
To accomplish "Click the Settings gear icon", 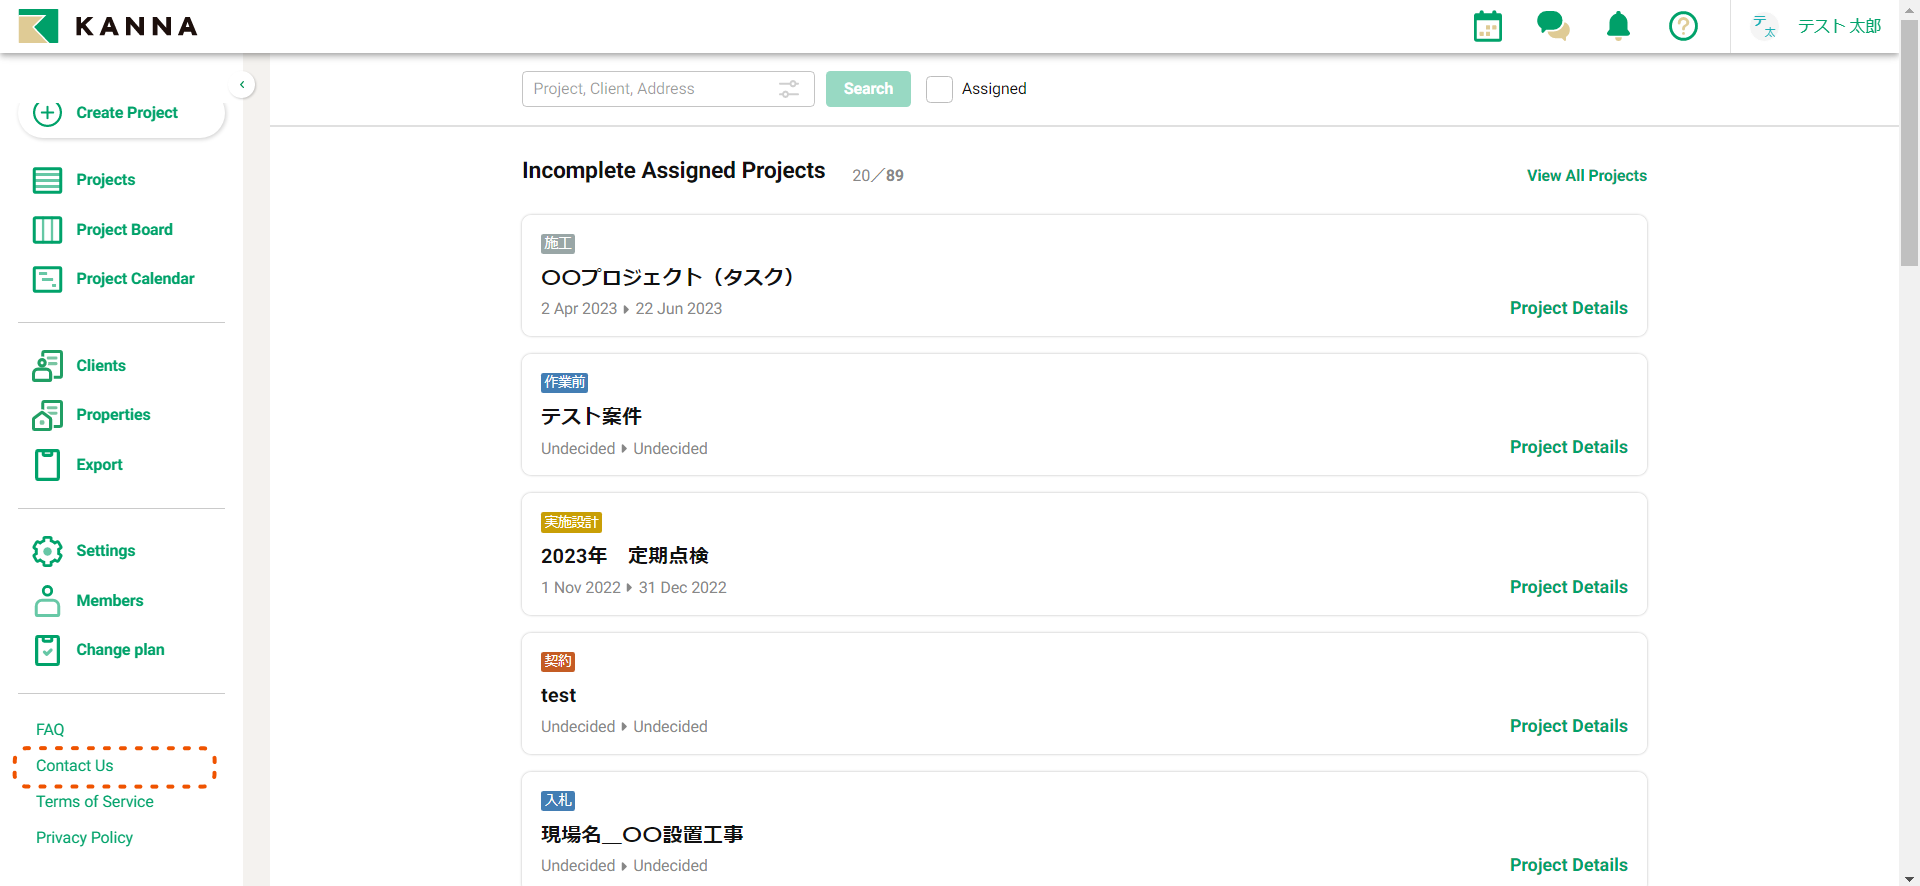I will click(47, 551).
